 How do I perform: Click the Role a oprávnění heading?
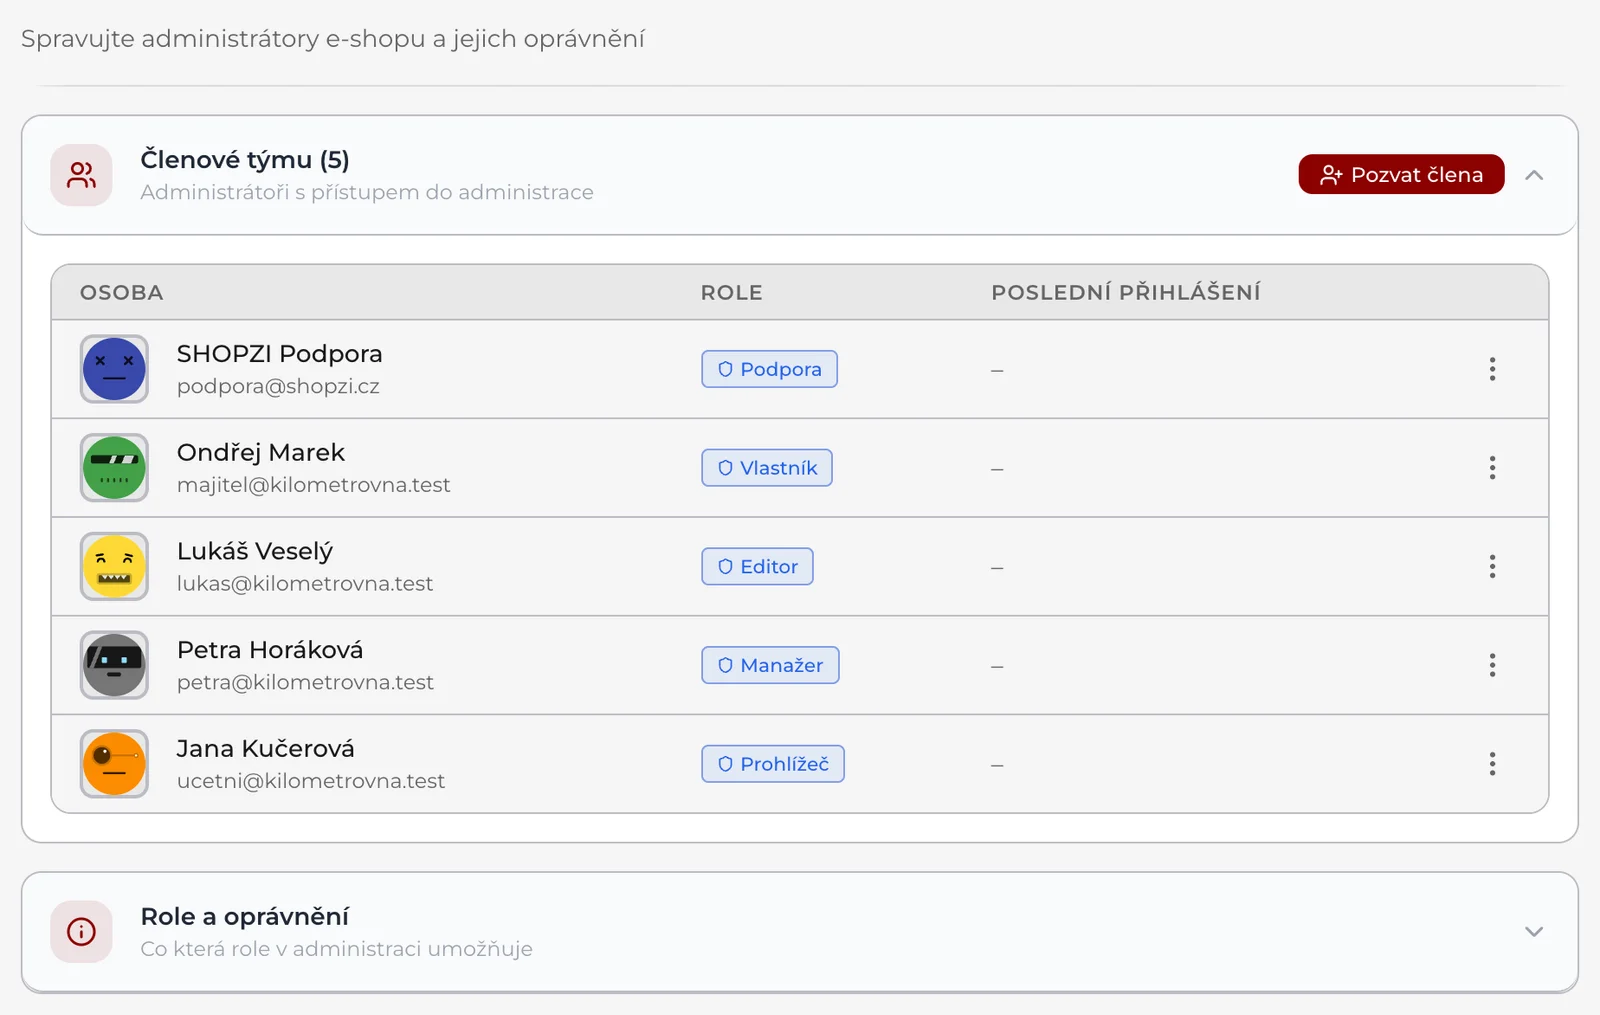245,917
